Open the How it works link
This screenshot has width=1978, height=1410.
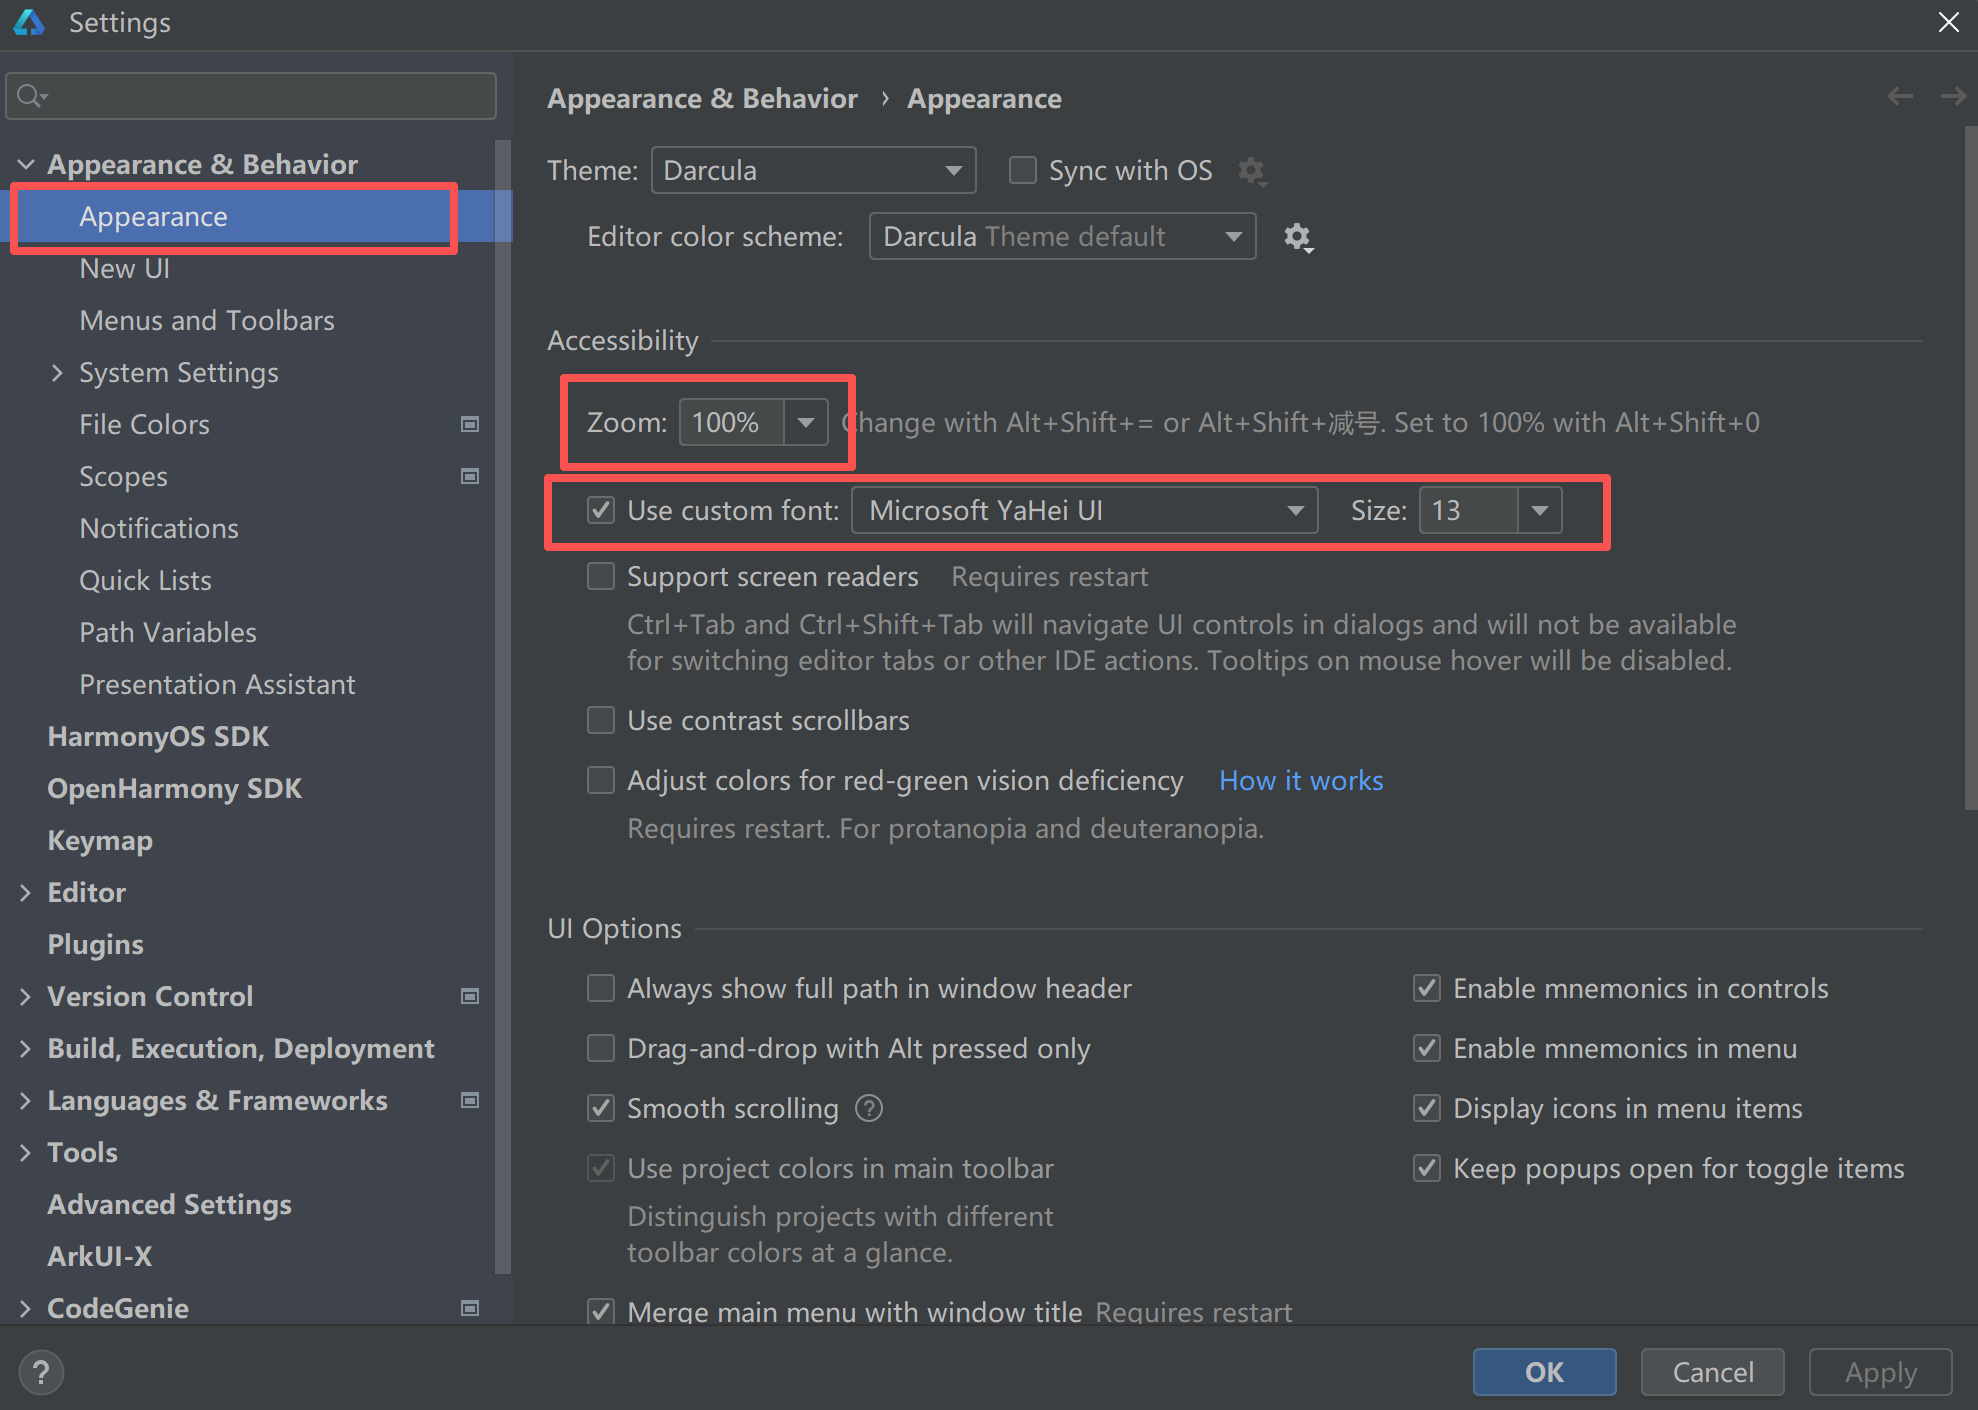tap(1300, 780)
